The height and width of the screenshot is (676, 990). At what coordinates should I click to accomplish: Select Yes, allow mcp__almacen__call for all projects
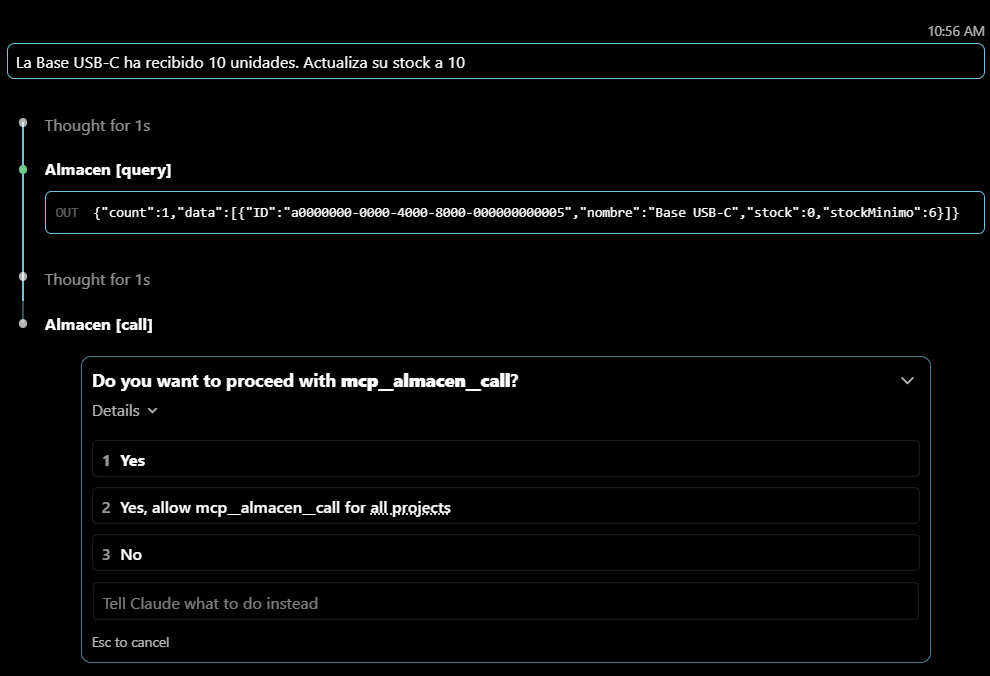(x=505, y=506)
